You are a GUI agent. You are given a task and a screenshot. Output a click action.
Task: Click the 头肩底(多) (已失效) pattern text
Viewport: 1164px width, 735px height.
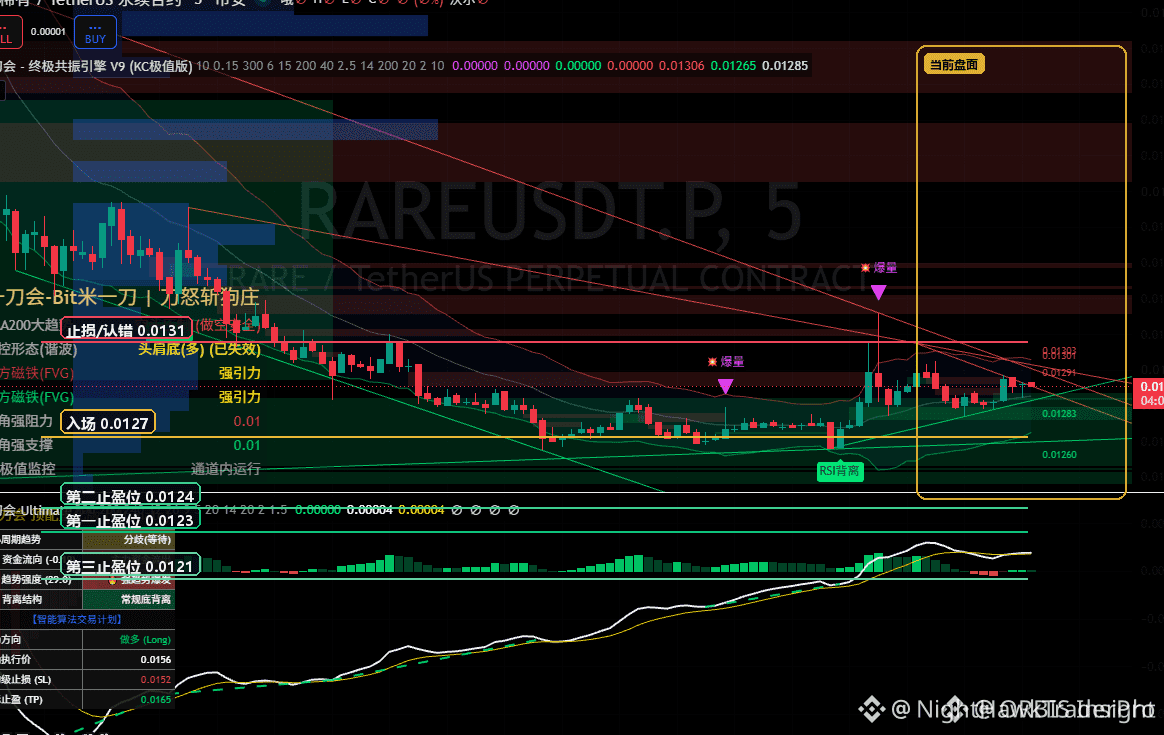tap(199, 349)
